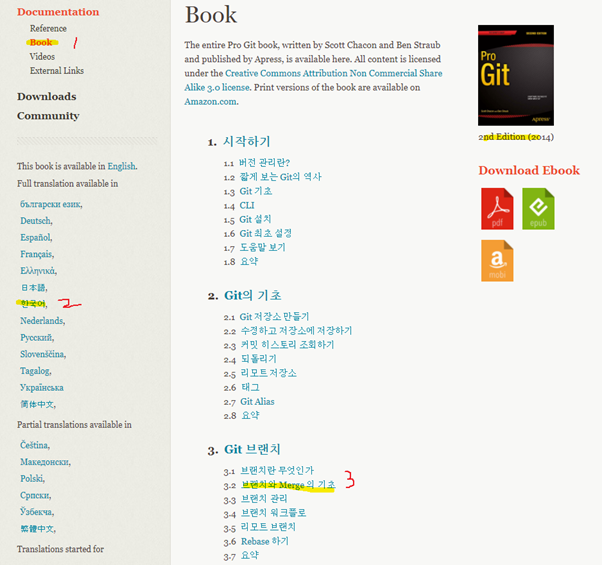Download the green epub ebook icon
This screenshot has width=602, height=565.
[538, 209]
